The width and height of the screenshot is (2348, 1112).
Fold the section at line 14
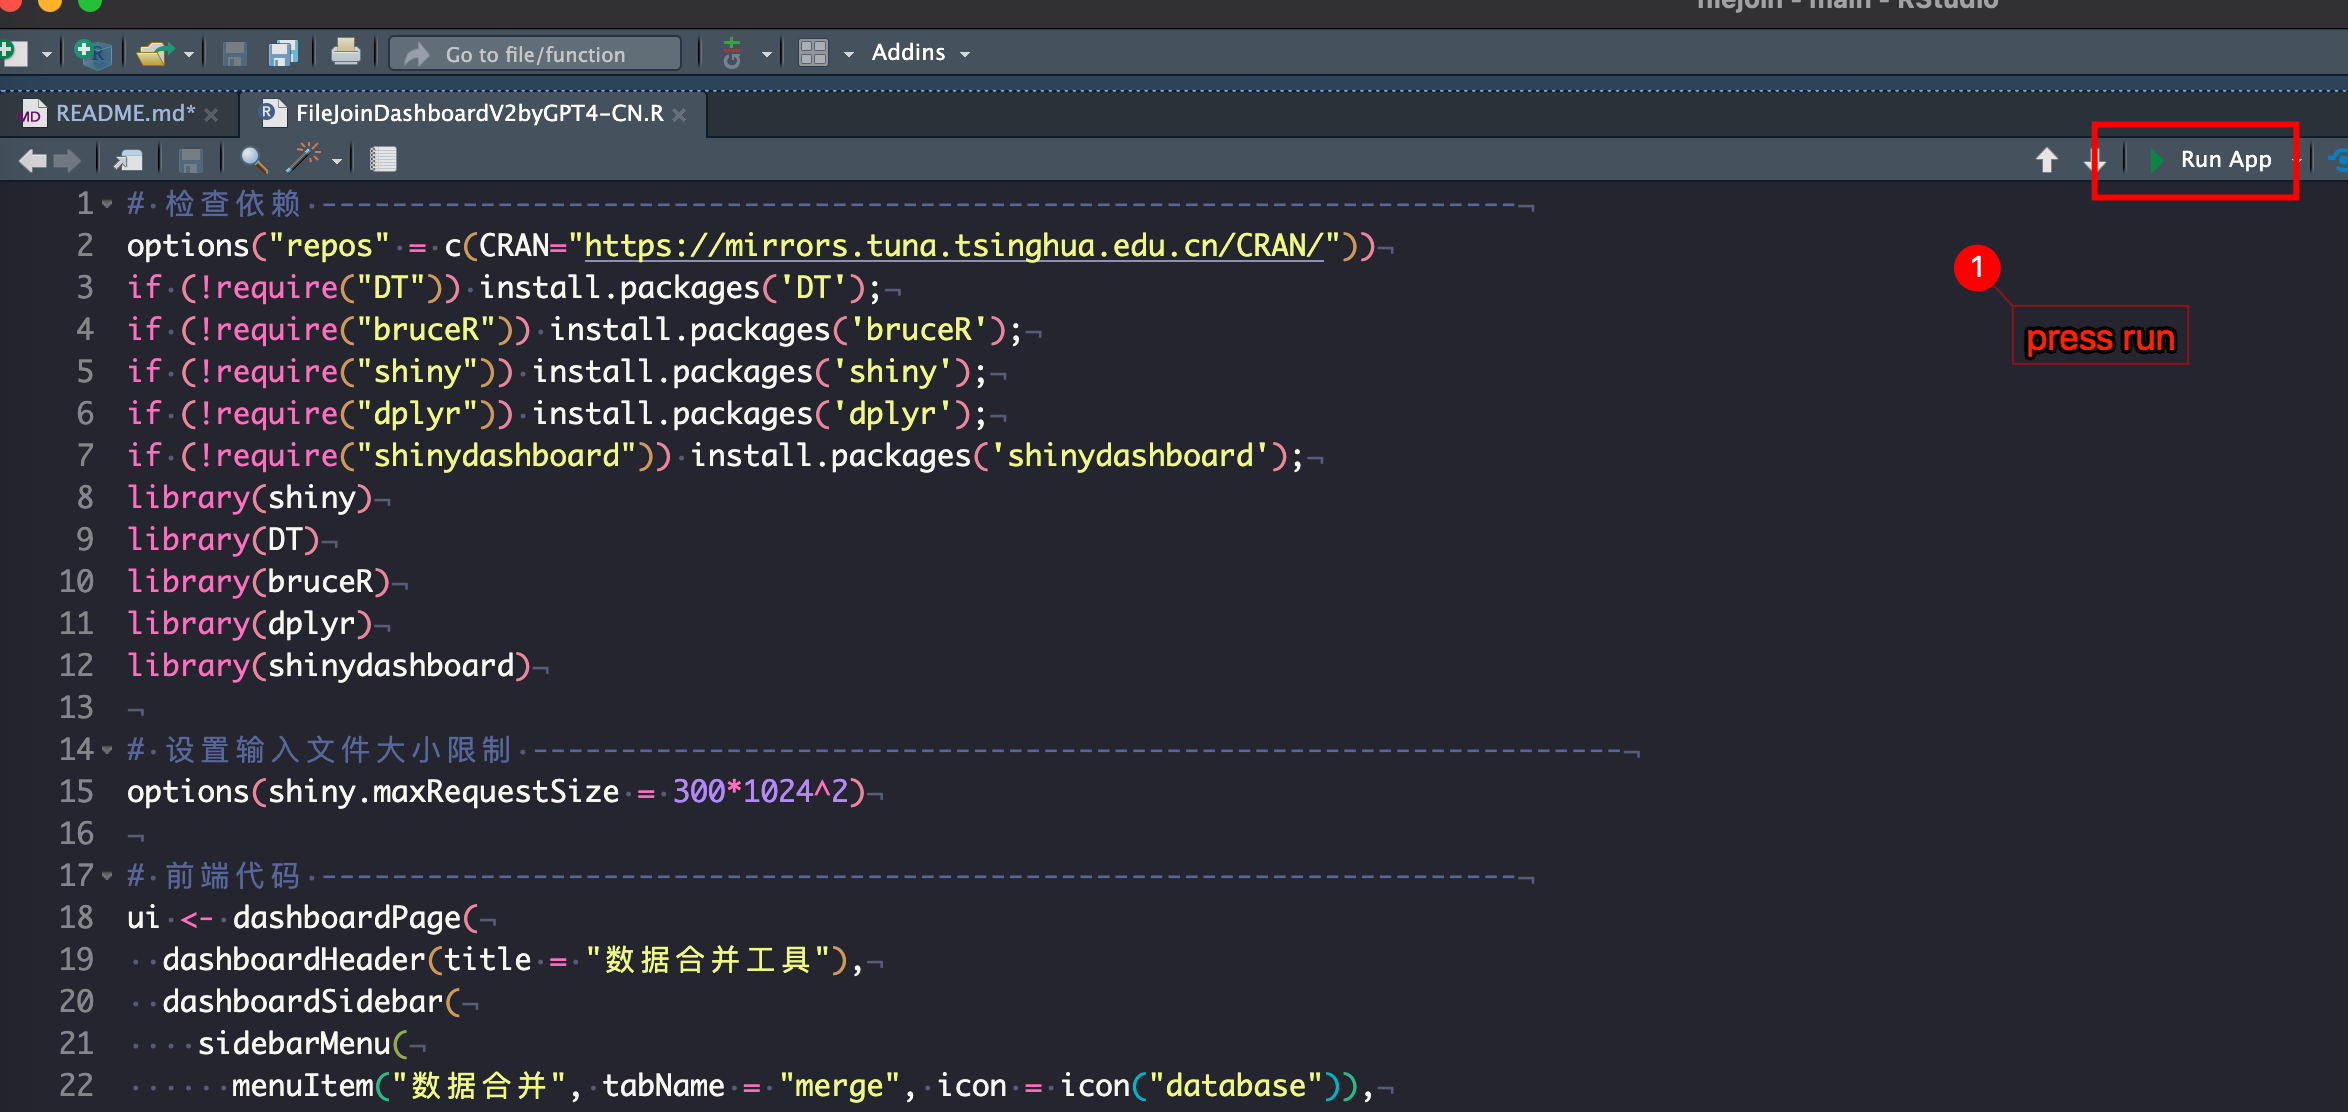[107, 750]
